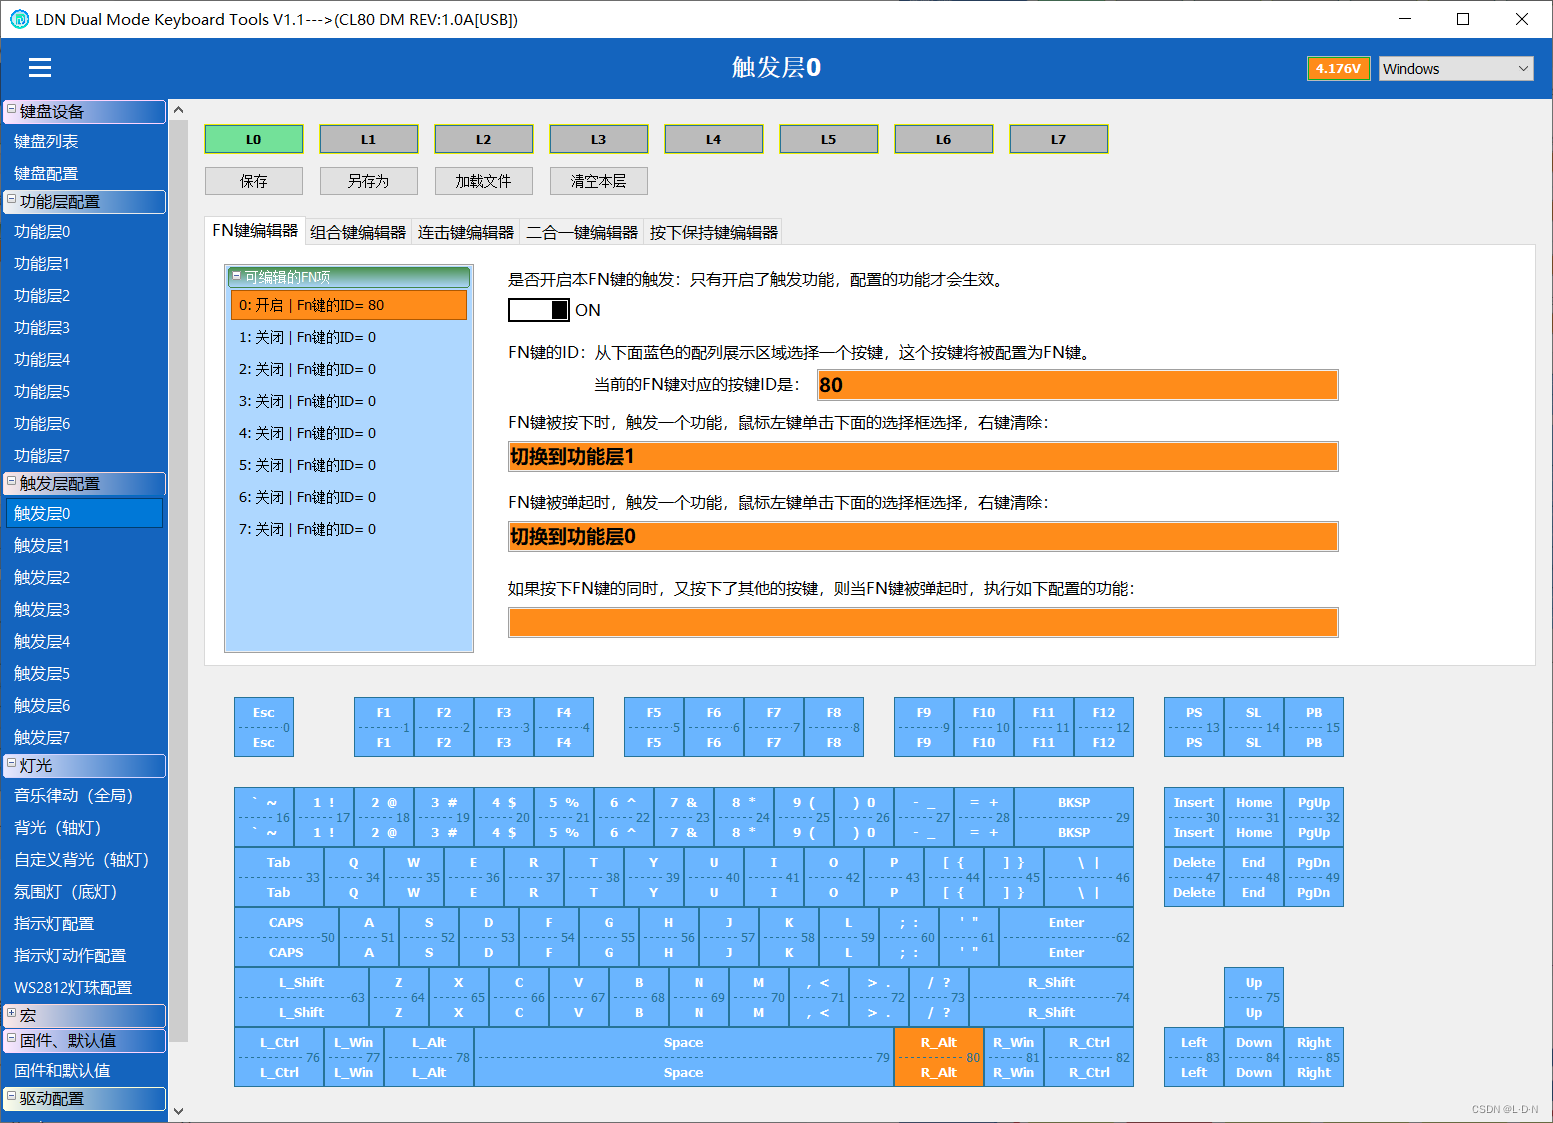1553x1123 pixels.
Task: Select layer L0 button
Action: [254, 139]
